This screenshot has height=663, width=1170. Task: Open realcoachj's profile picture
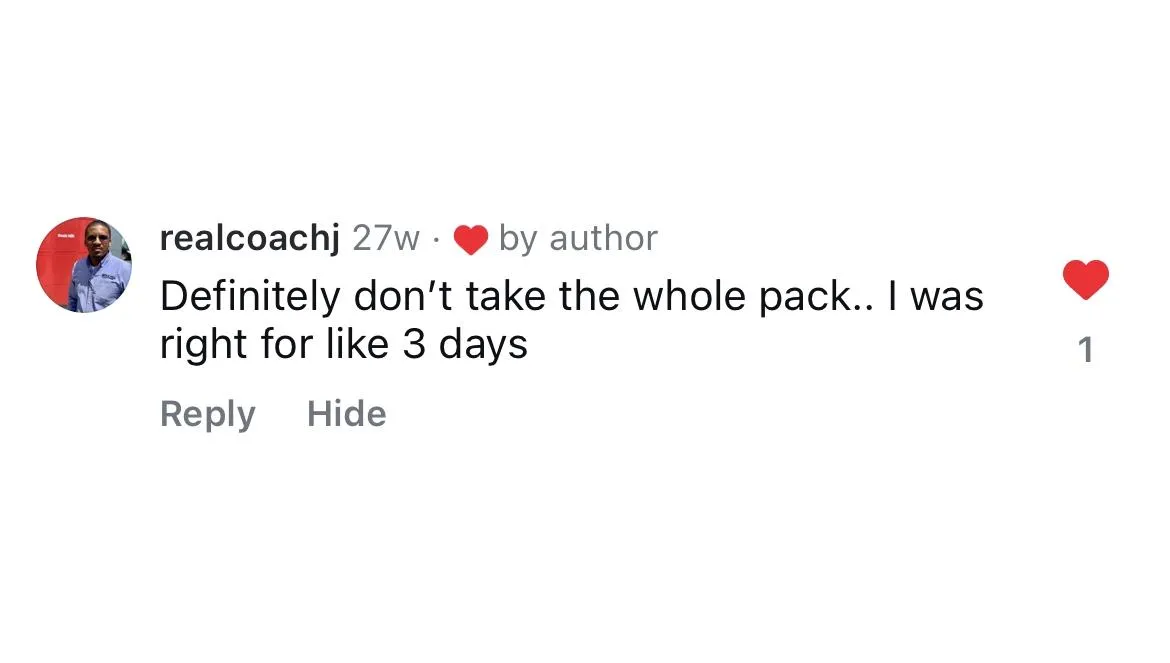coord(84,265)
